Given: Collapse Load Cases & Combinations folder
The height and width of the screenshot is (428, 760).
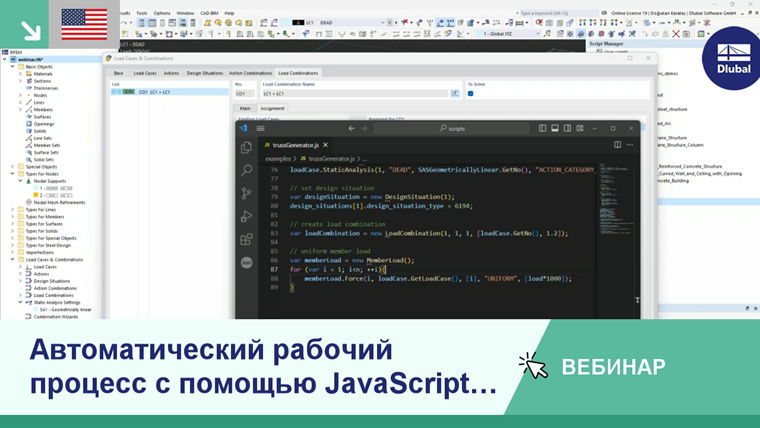Looking at the screenshot, I should coord(13,259).
